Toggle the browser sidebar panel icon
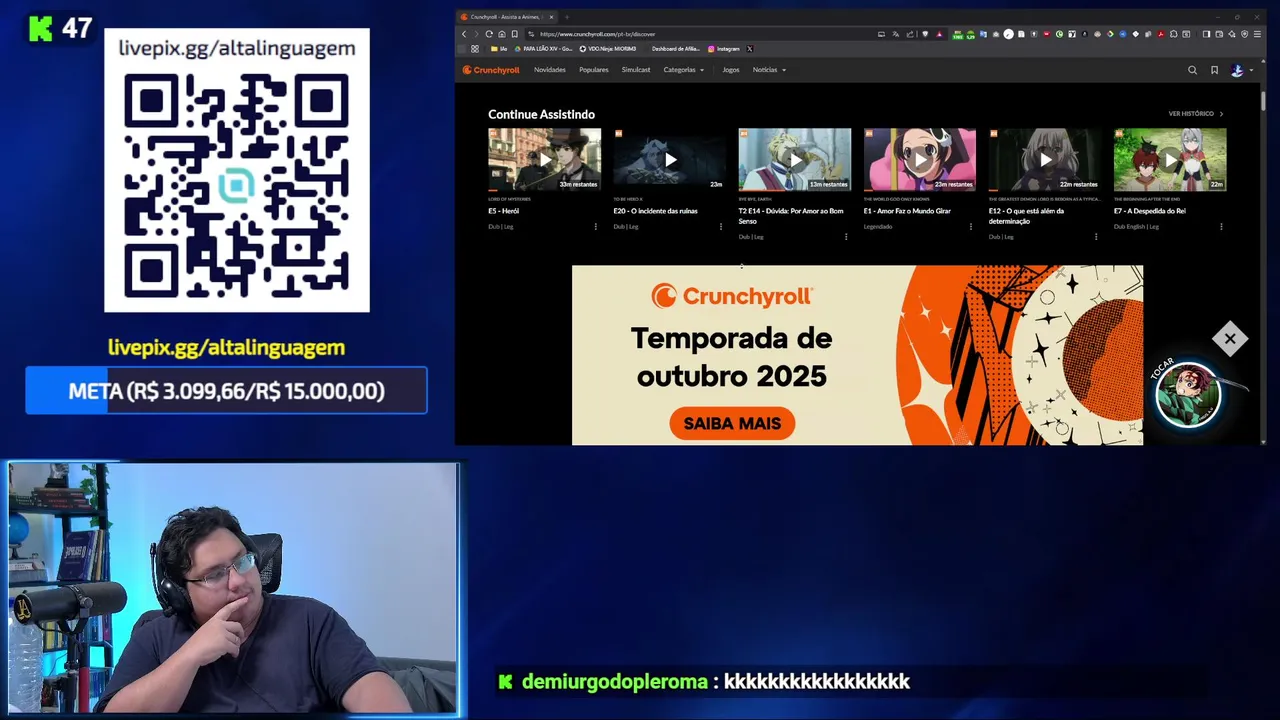Screen dimensions: 1280x720 tap(1206, 34)
